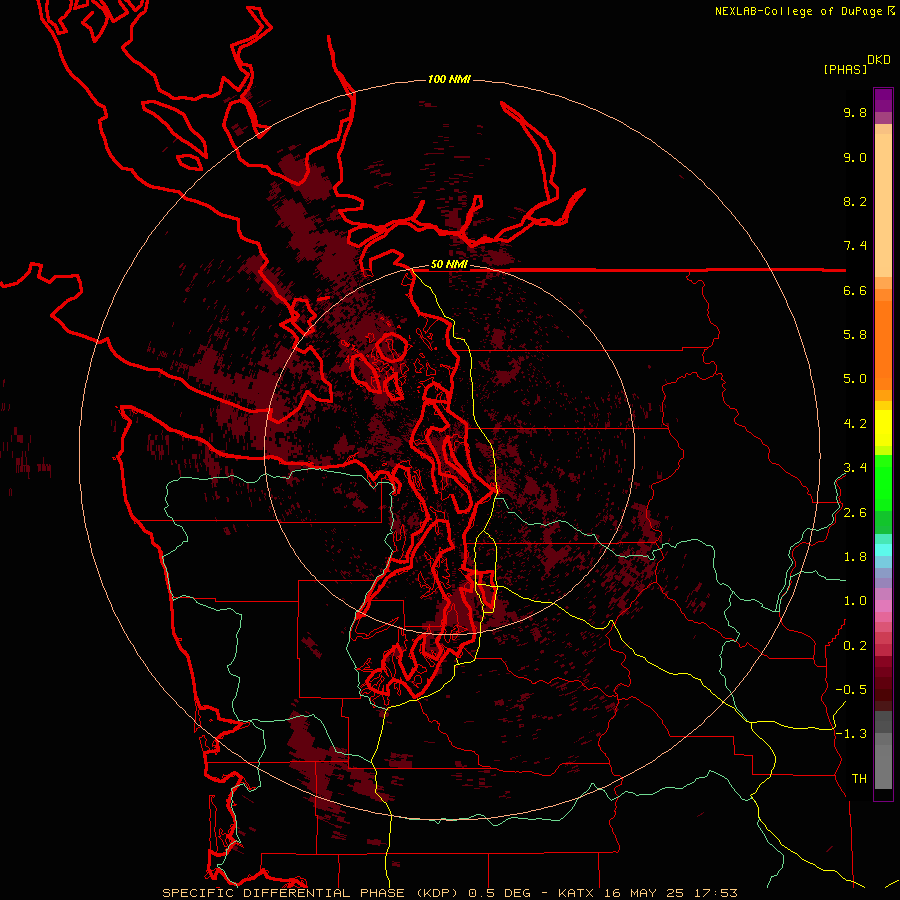
Task: Click the 17:53 timestamp
Action: point(715,893)
